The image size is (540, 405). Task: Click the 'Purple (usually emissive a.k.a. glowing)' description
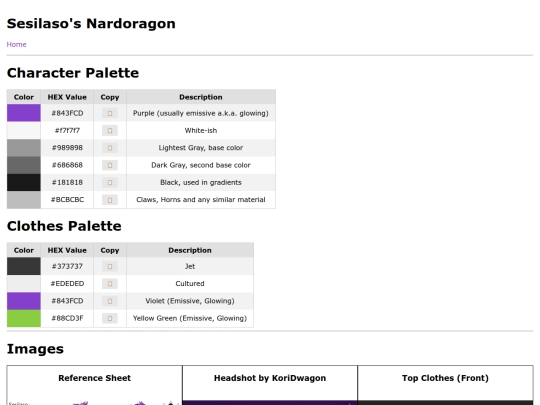click(x=201, y=113)
